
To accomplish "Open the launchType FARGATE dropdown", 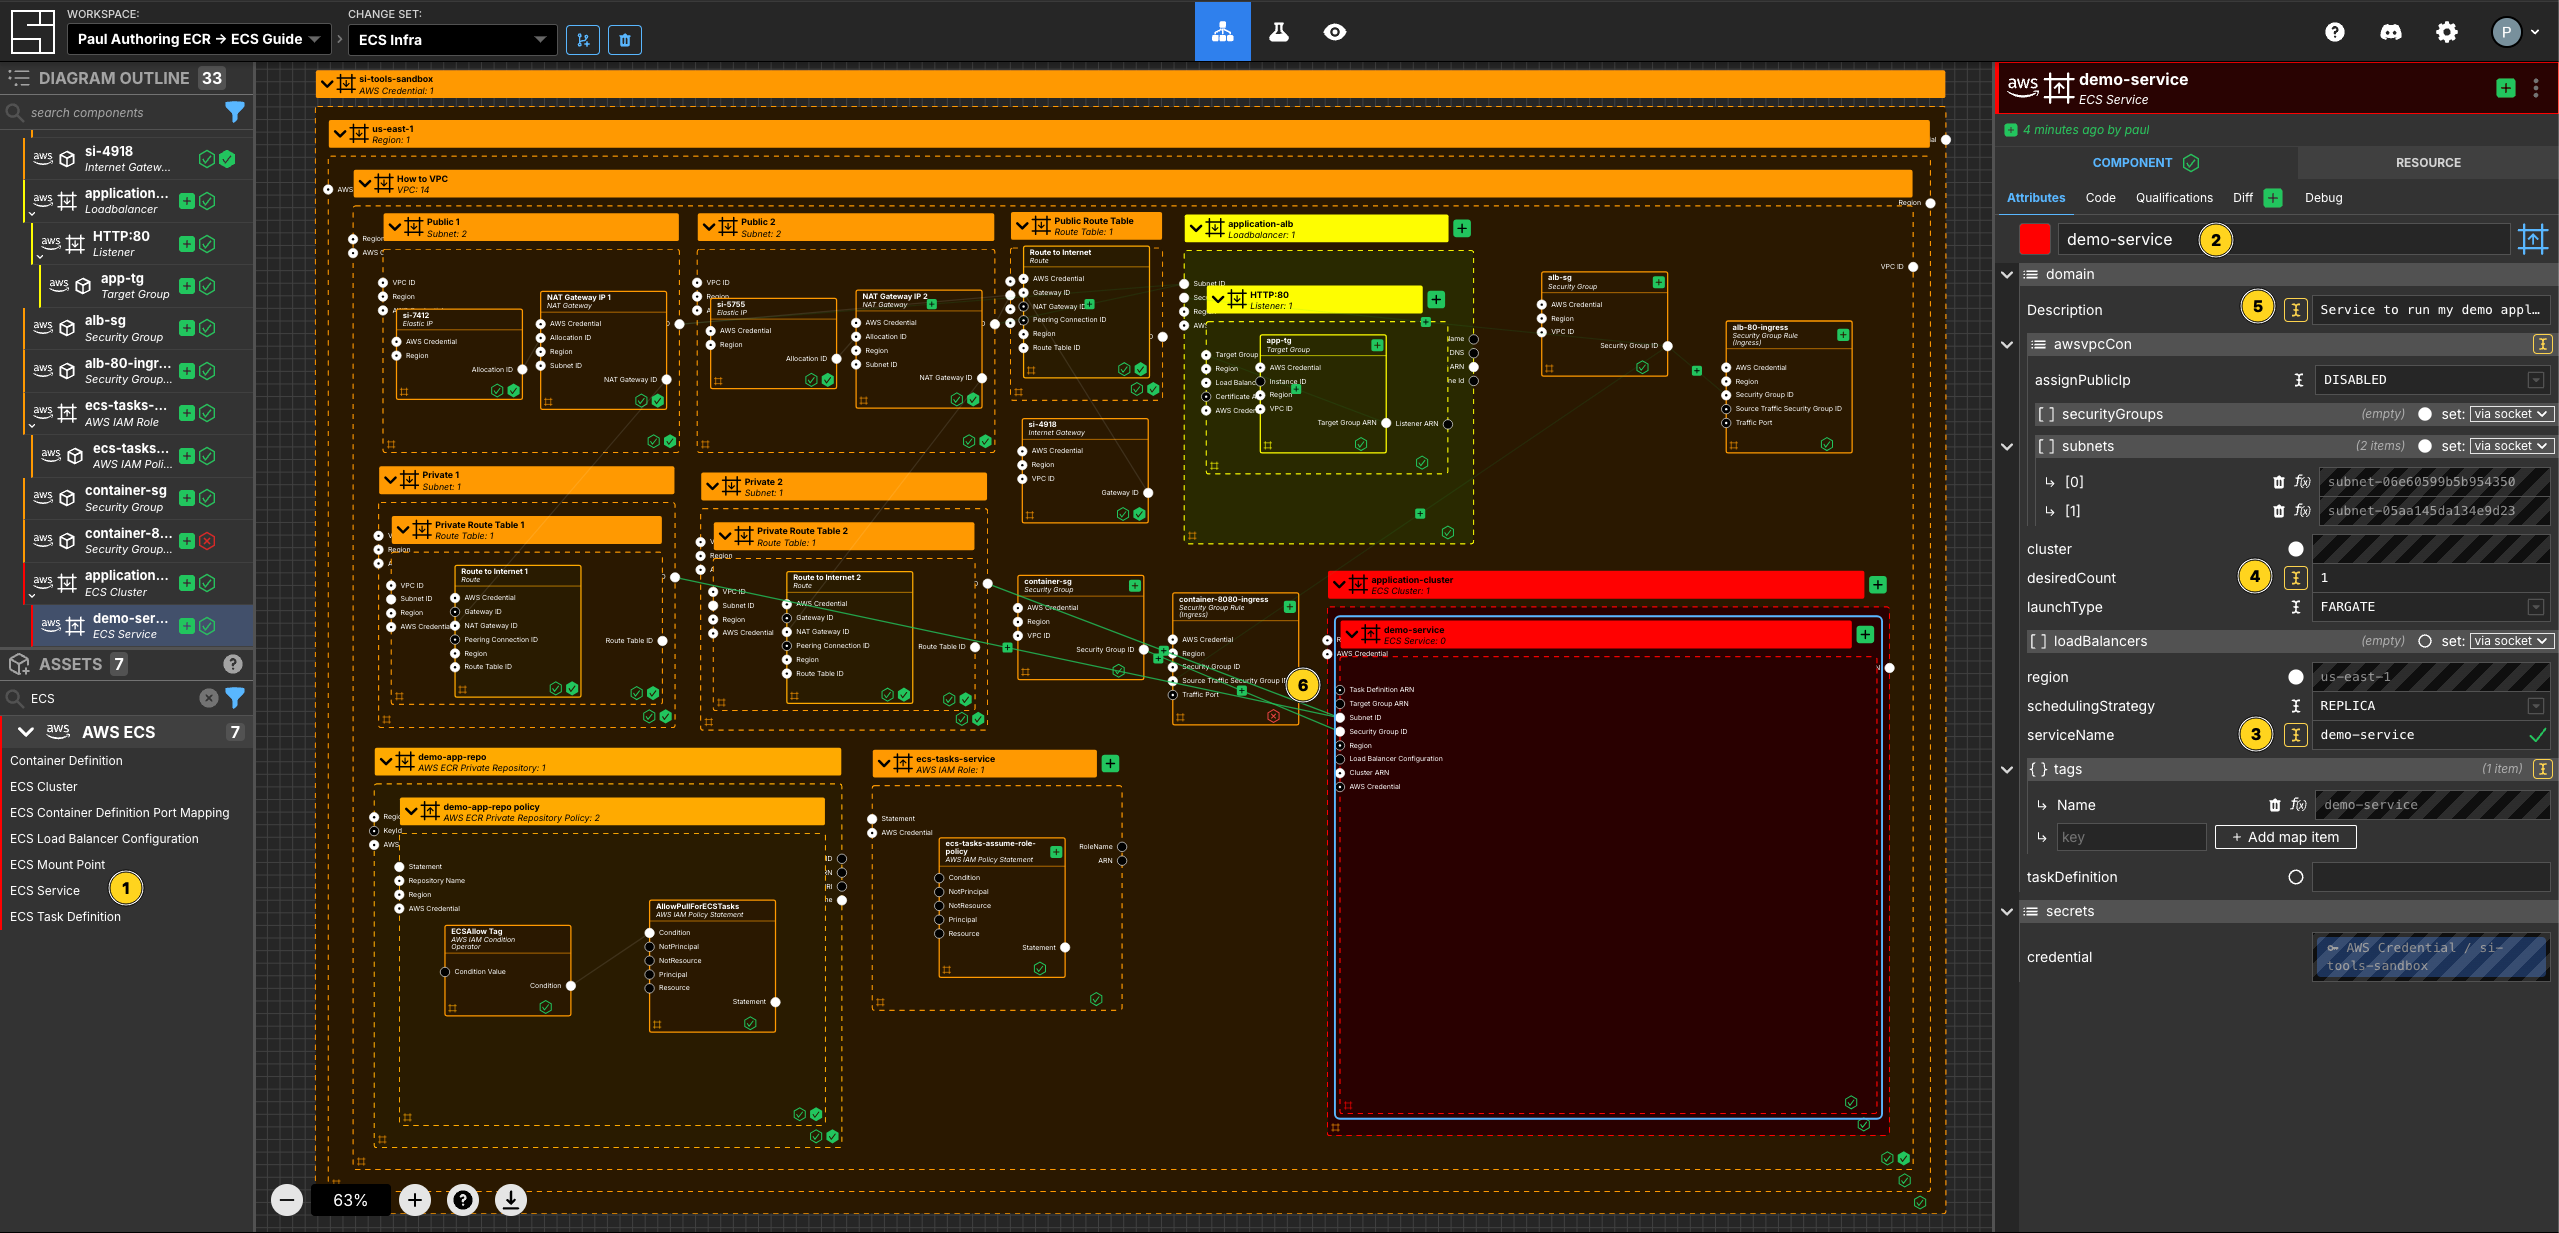I will (x=2430, y=607).
